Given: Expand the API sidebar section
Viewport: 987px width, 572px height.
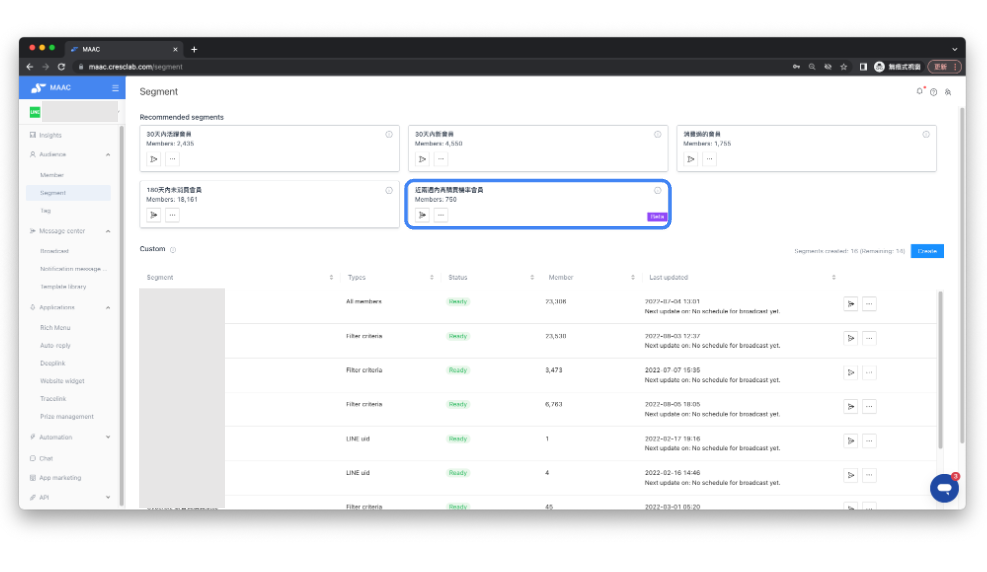Looking at the screenshot, I should [108, 497].
